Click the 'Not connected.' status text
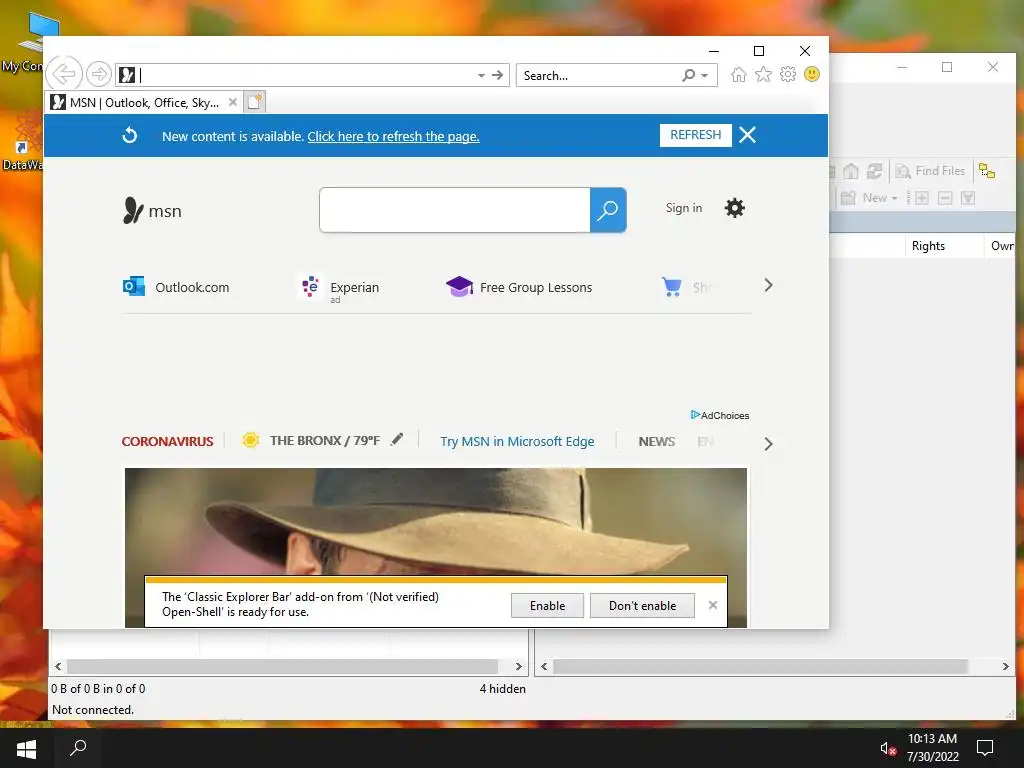The image size is (1024, 768). click(x=93, y=709)
